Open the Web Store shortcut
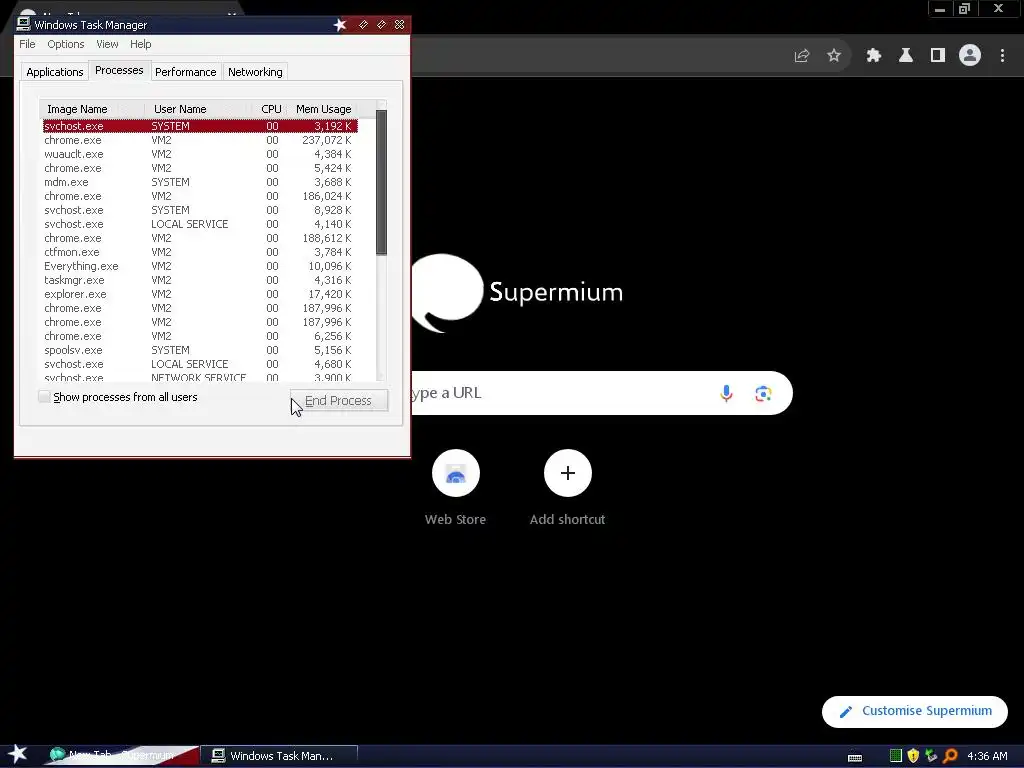The image size is (1024, 768). [456, 473]
